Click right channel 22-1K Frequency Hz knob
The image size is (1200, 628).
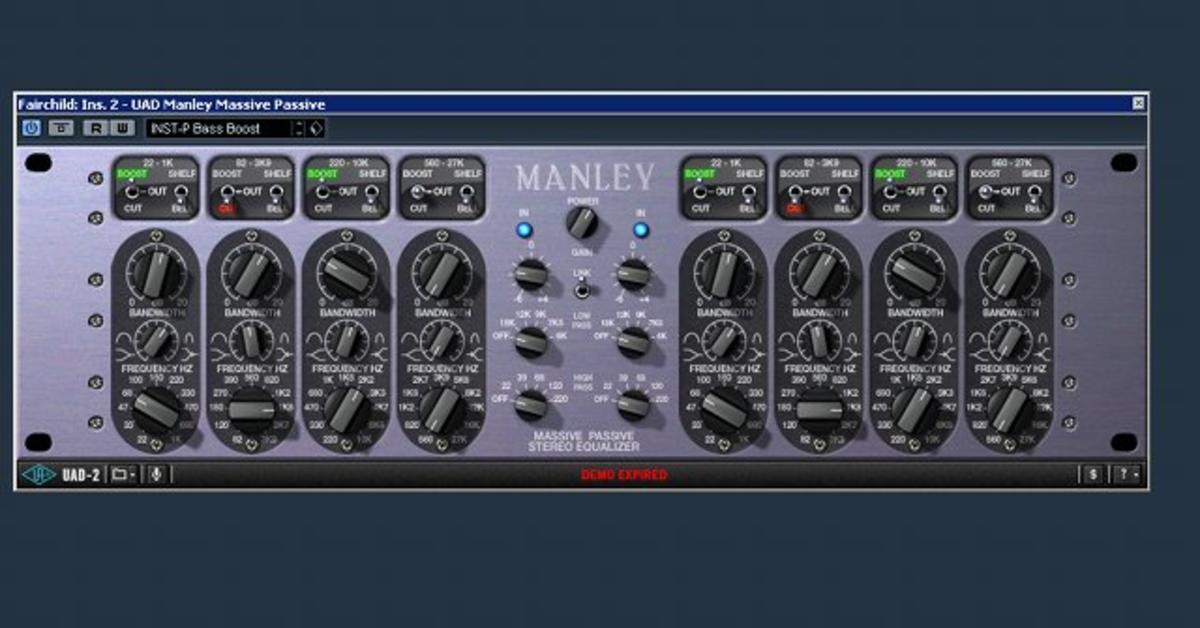point(725,410)
